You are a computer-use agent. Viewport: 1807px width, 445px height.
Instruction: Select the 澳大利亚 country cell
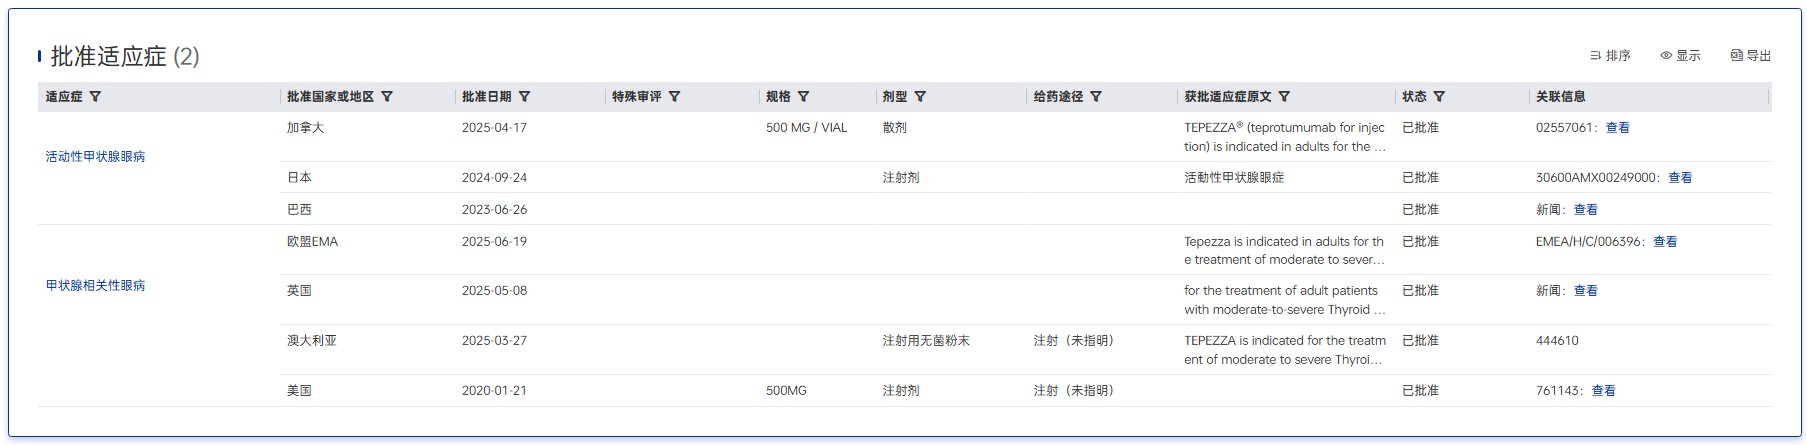click(311, 341)
